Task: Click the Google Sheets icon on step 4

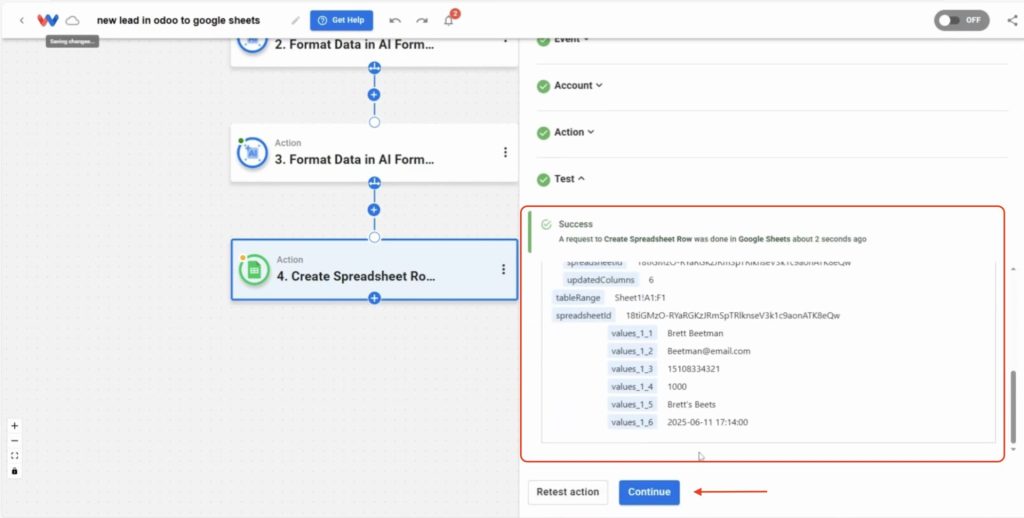Action: (254, 270)
